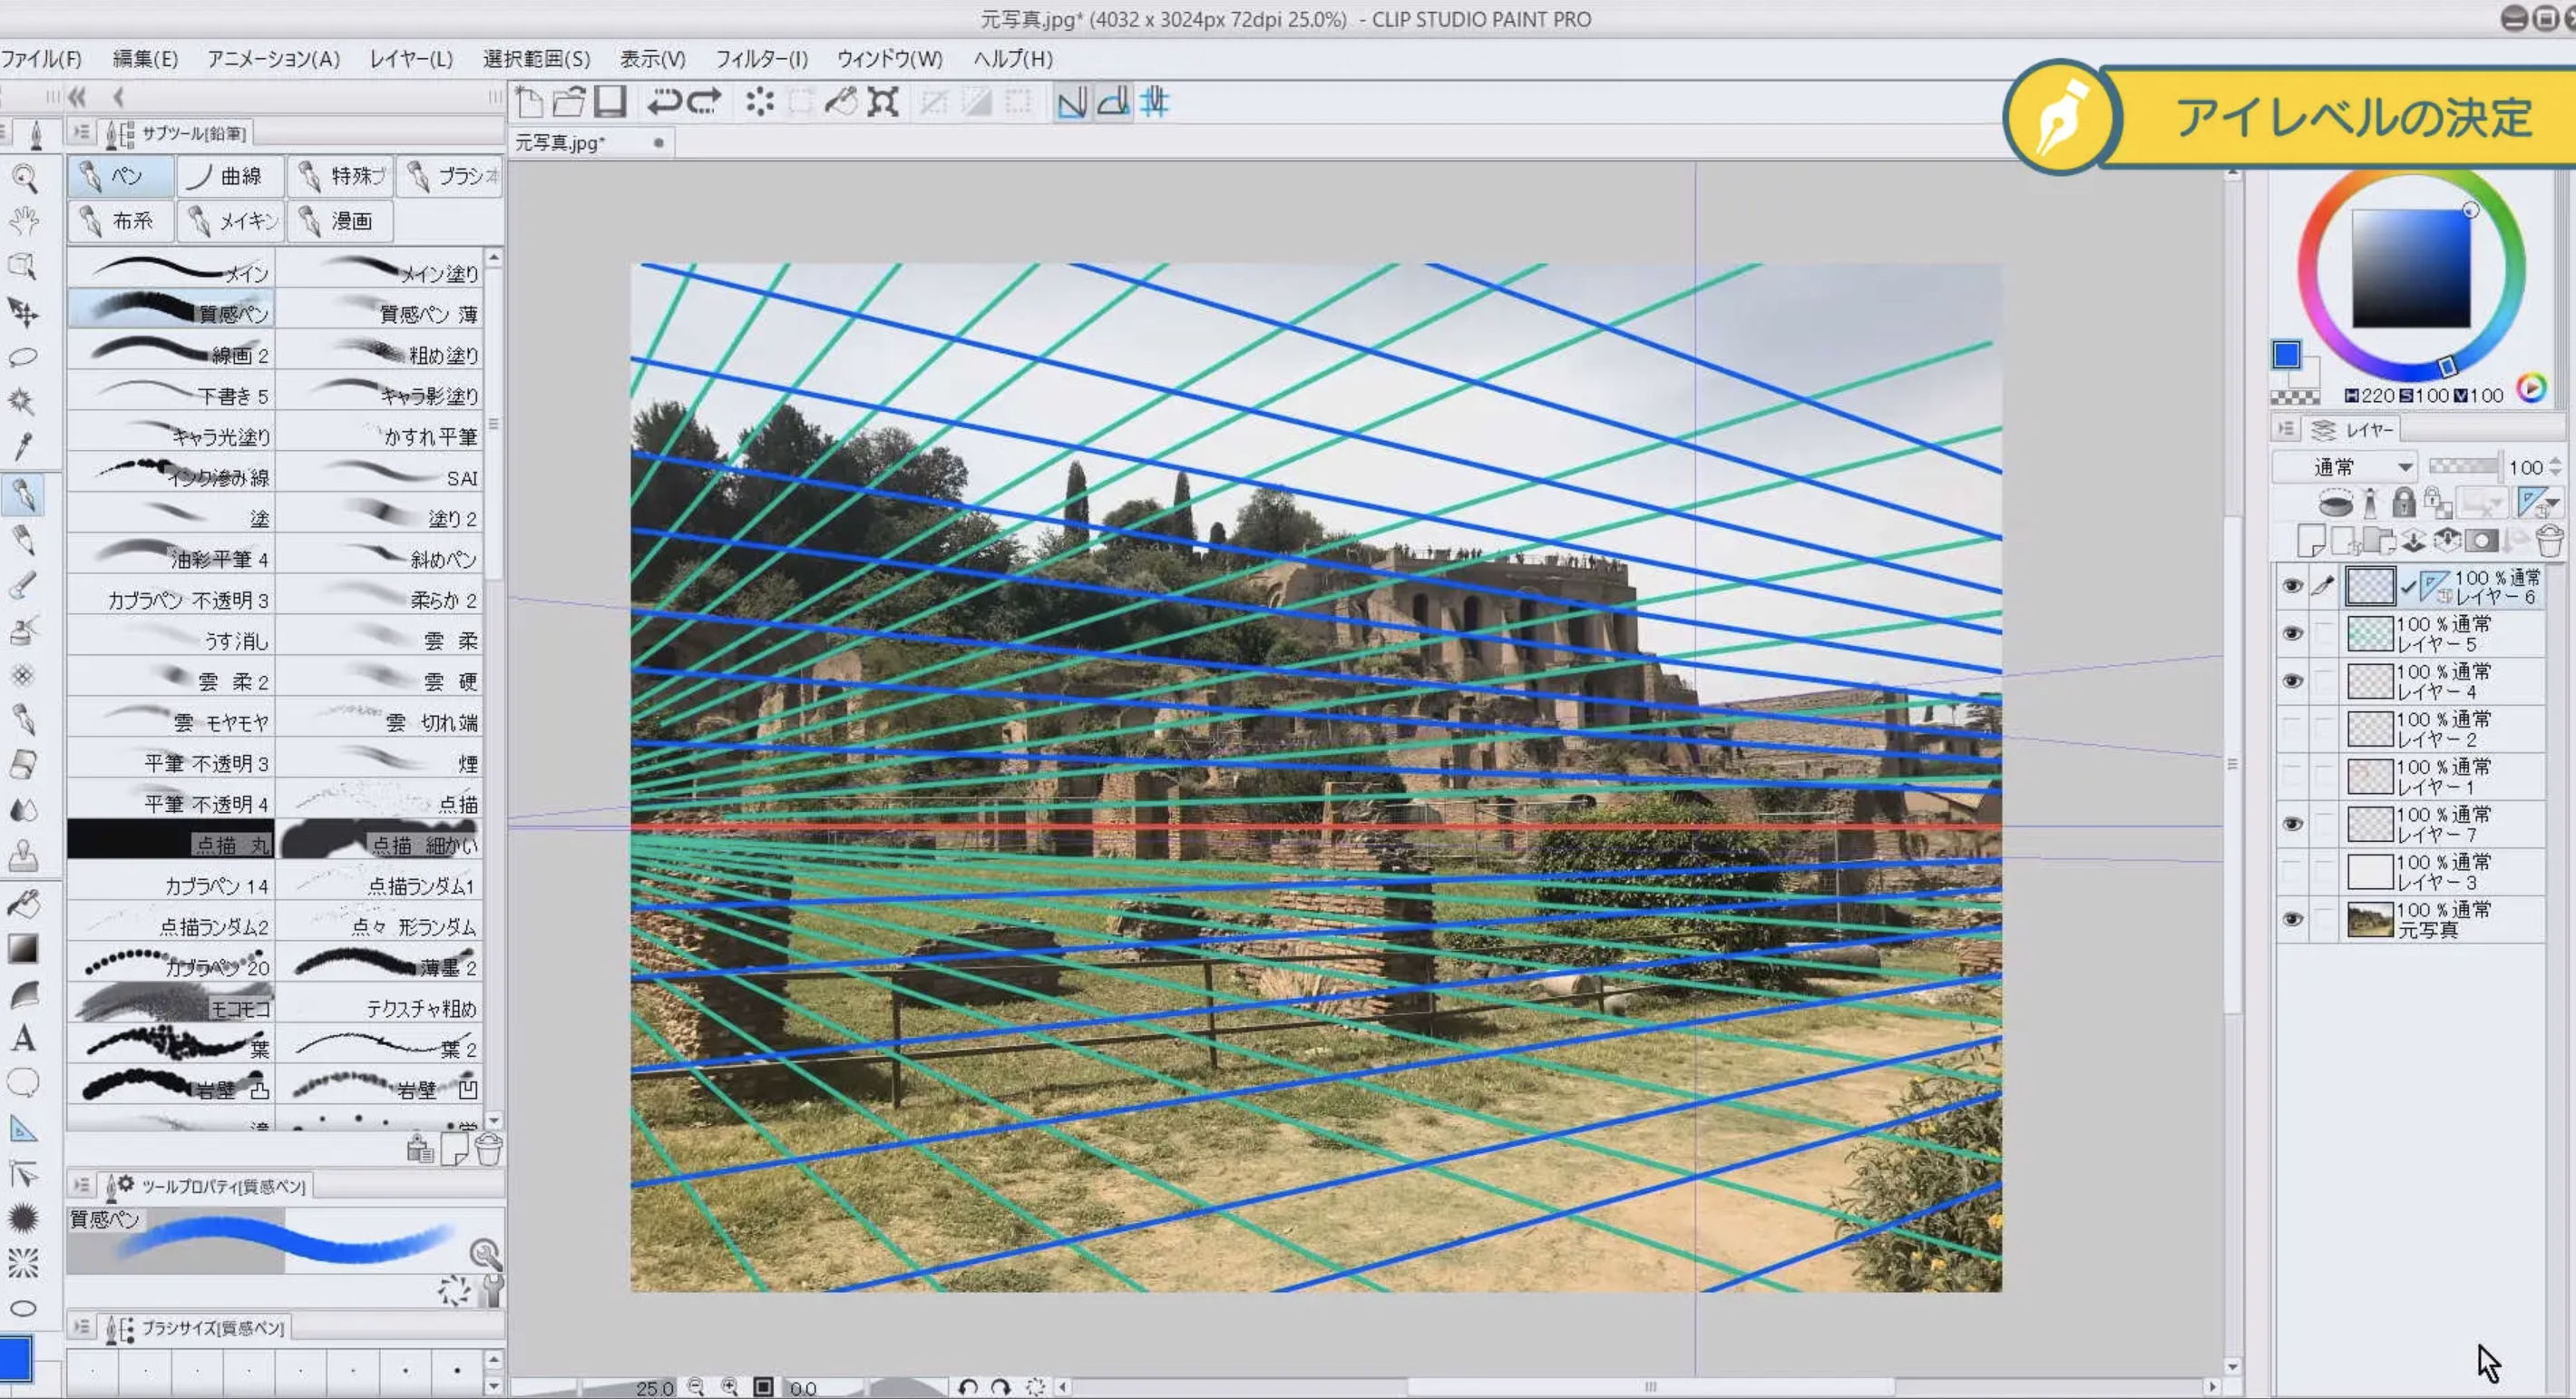This screenshot has height=1399, width=2576.
Task: Open the ファイル(F) menu
Action: (x=41, y=59)
